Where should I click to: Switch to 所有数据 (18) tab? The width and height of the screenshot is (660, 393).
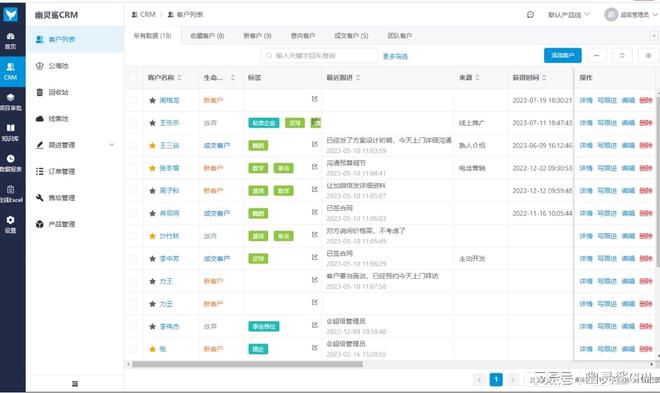coord(152,36)
